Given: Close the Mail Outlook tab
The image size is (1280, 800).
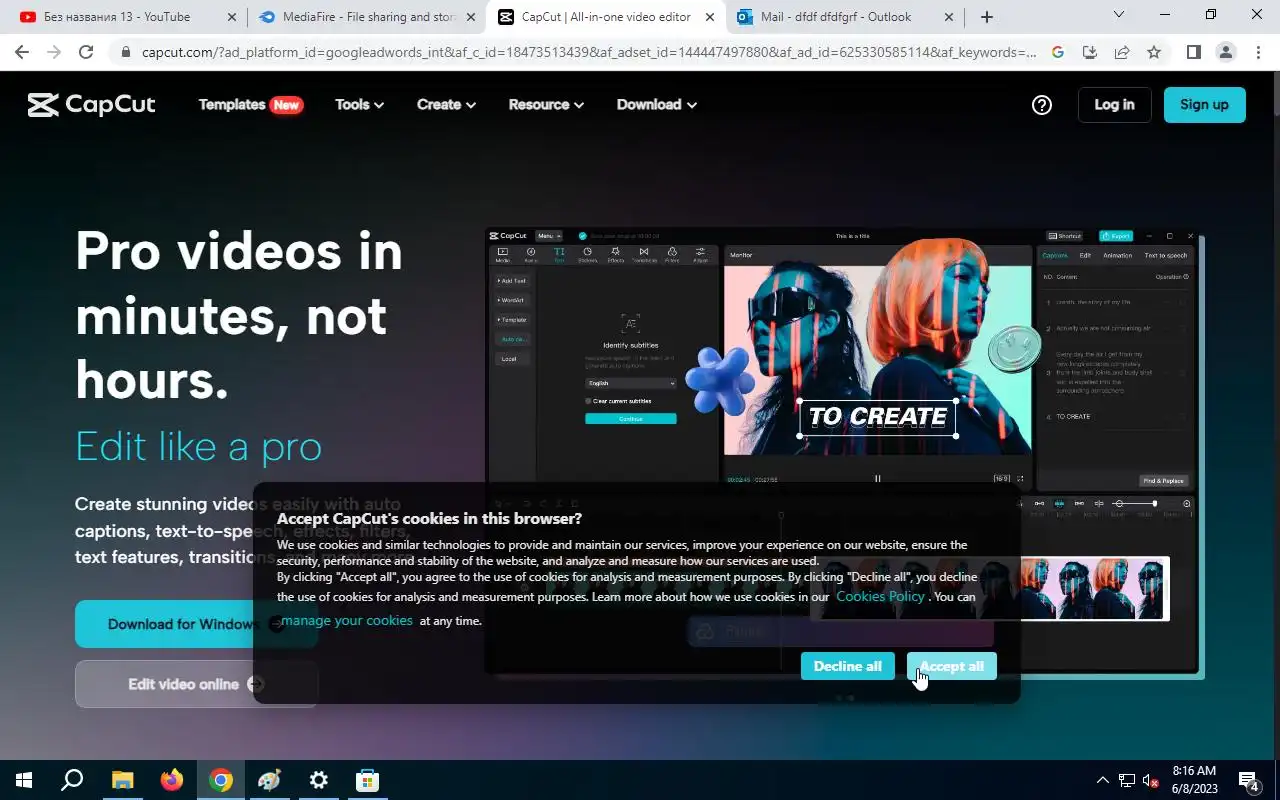Looking at the screenshot, I should 950,17.
